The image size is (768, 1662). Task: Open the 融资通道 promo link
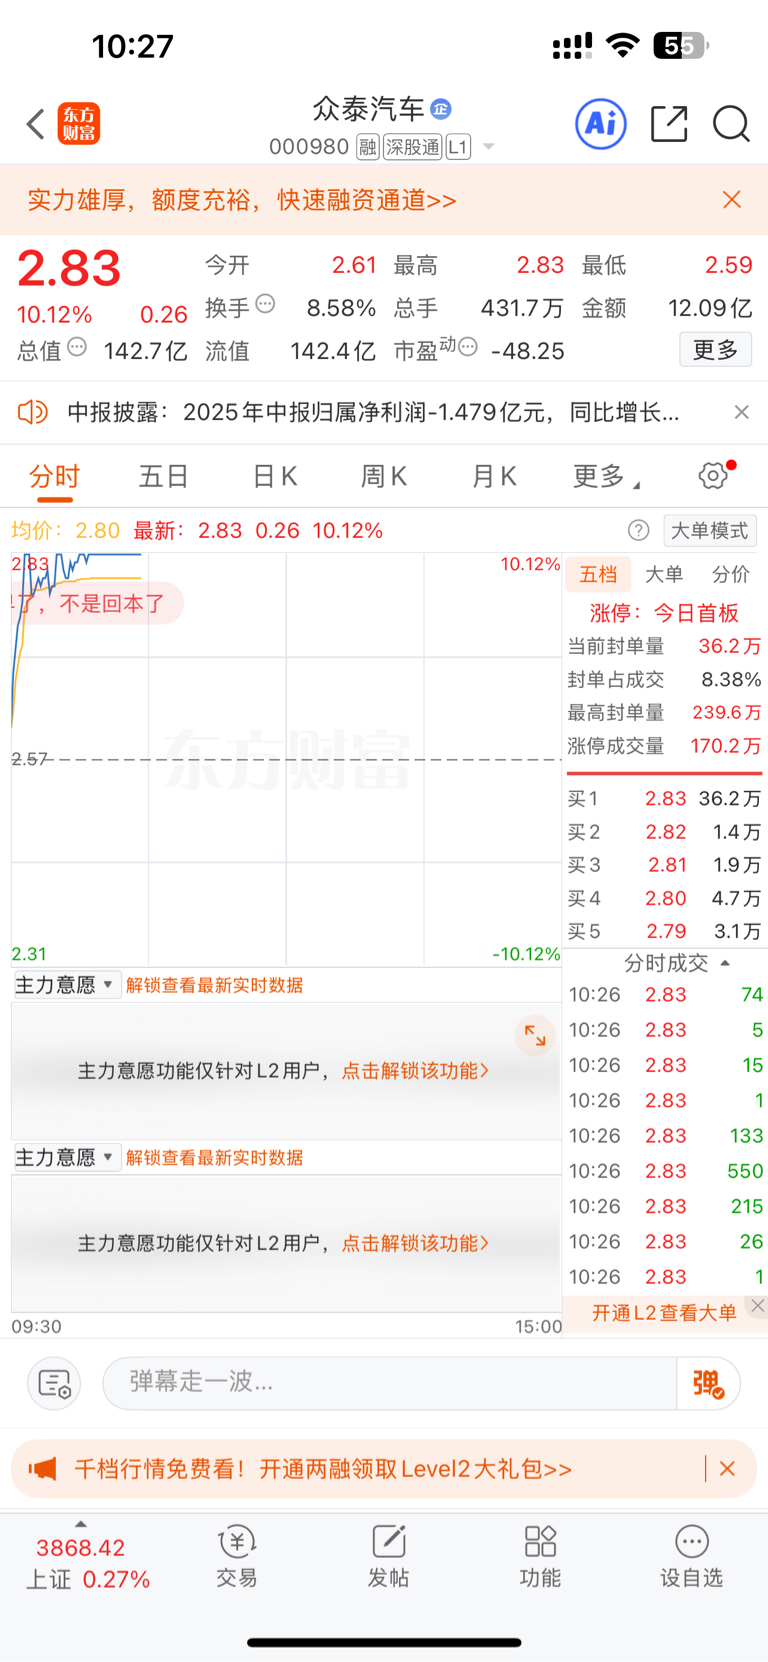point(242,200)
